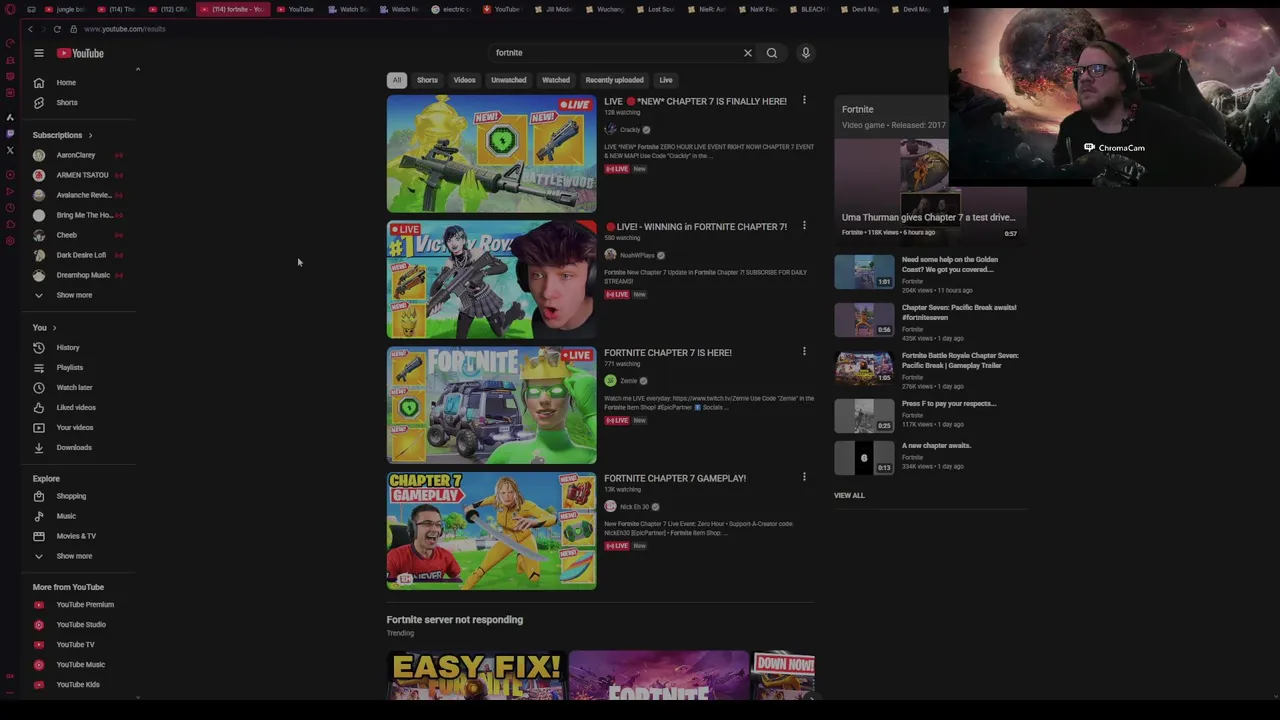Click the fortnite search input field

coord(615,53)
